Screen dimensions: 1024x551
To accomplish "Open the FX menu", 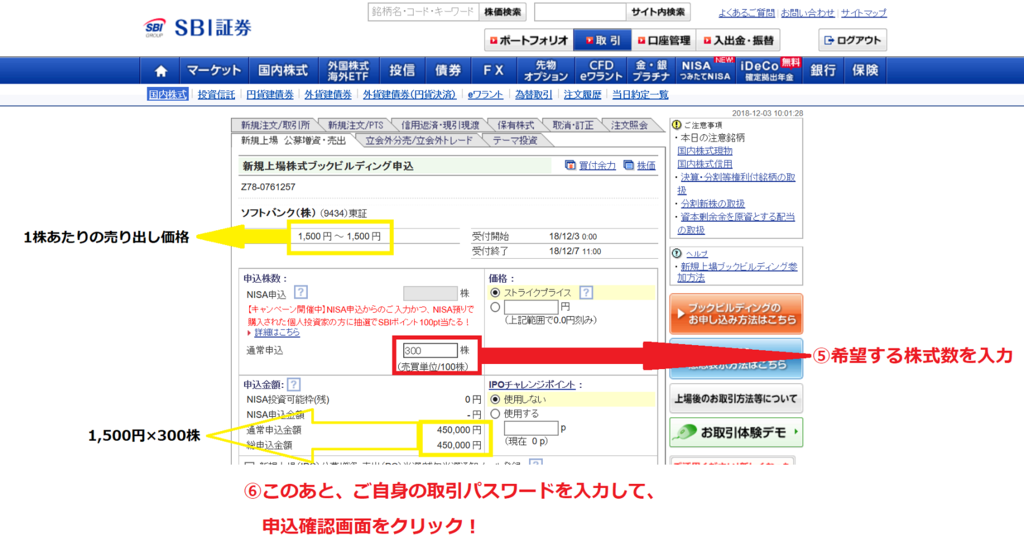I will tap(493, 71).
